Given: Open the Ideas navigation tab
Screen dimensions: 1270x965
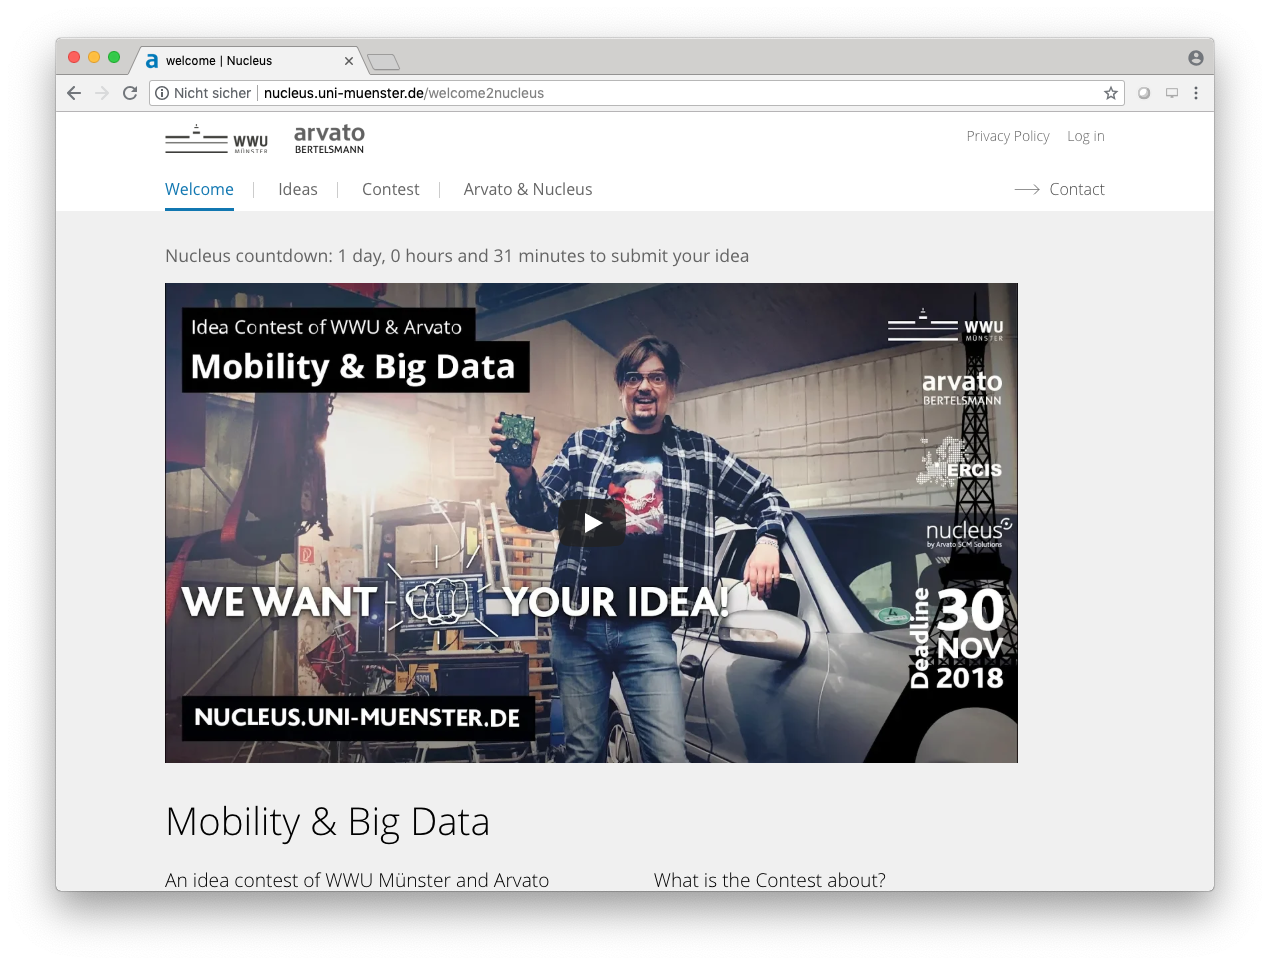Looking at the screenshot, I should coord(298,189).
